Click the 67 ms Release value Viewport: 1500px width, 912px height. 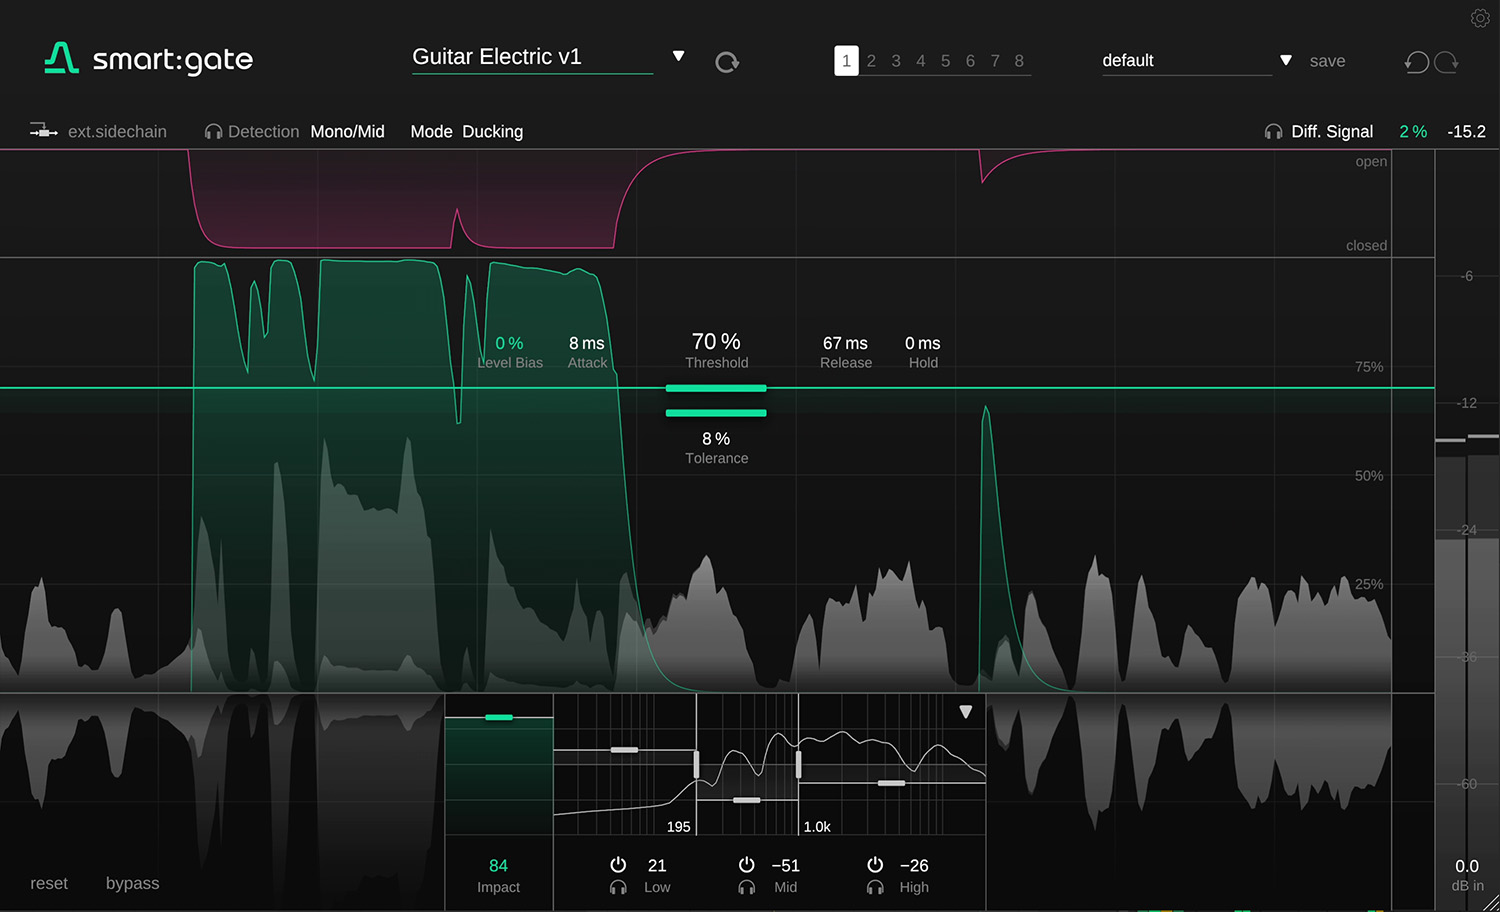(x=846, y=343)
